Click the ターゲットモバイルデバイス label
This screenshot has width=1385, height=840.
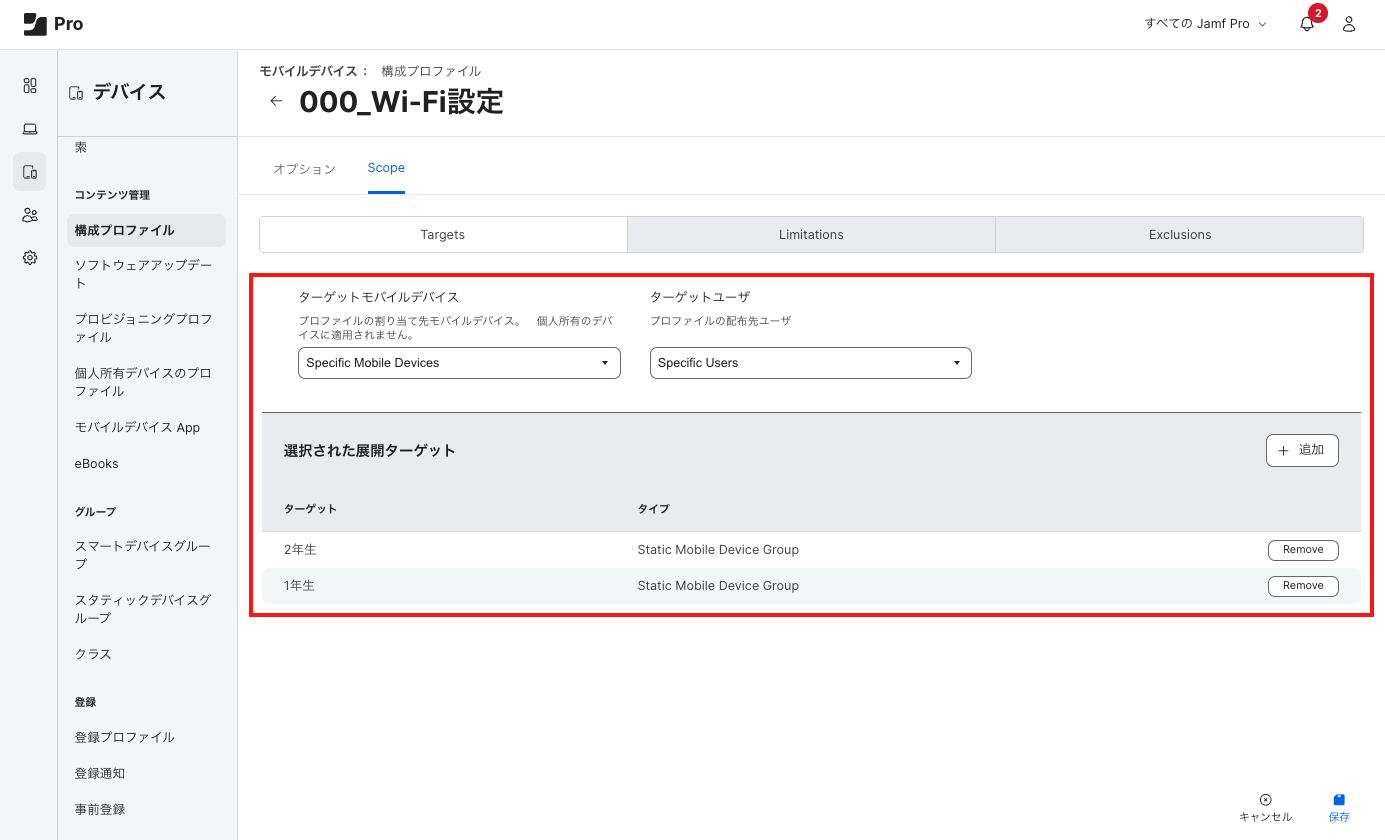tap(379, 297)
